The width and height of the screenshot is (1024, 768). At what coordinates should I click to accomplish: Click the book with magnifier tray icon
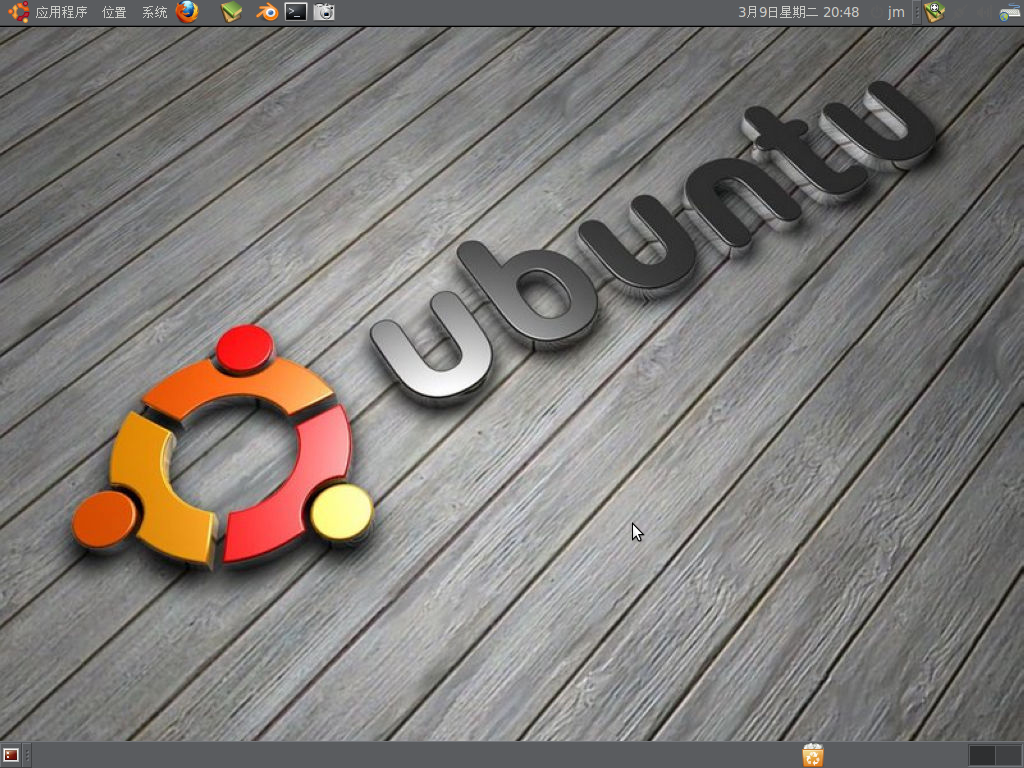(x=935, y=12)
